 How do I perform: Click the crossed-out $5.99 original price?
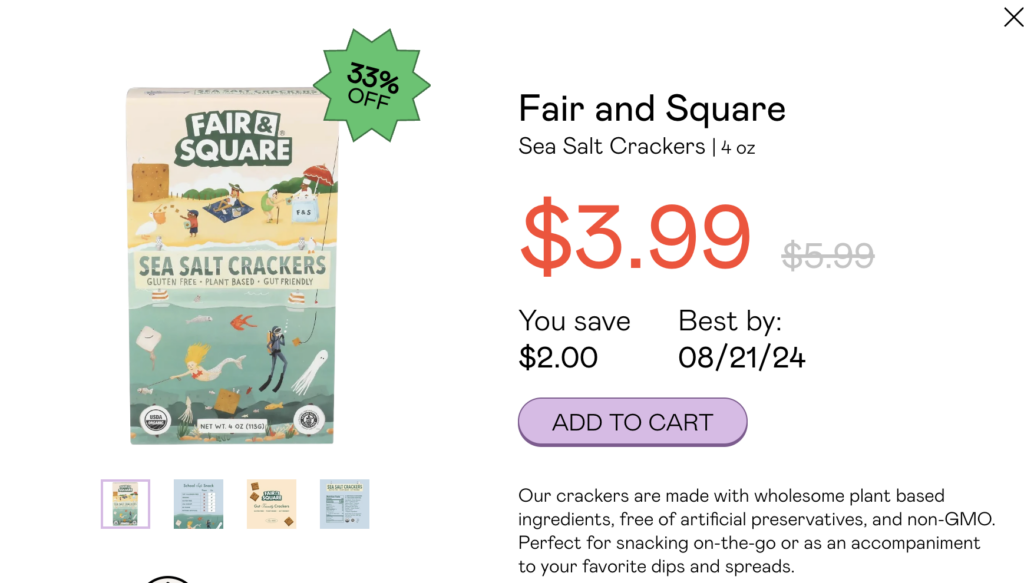click(827, 256)
